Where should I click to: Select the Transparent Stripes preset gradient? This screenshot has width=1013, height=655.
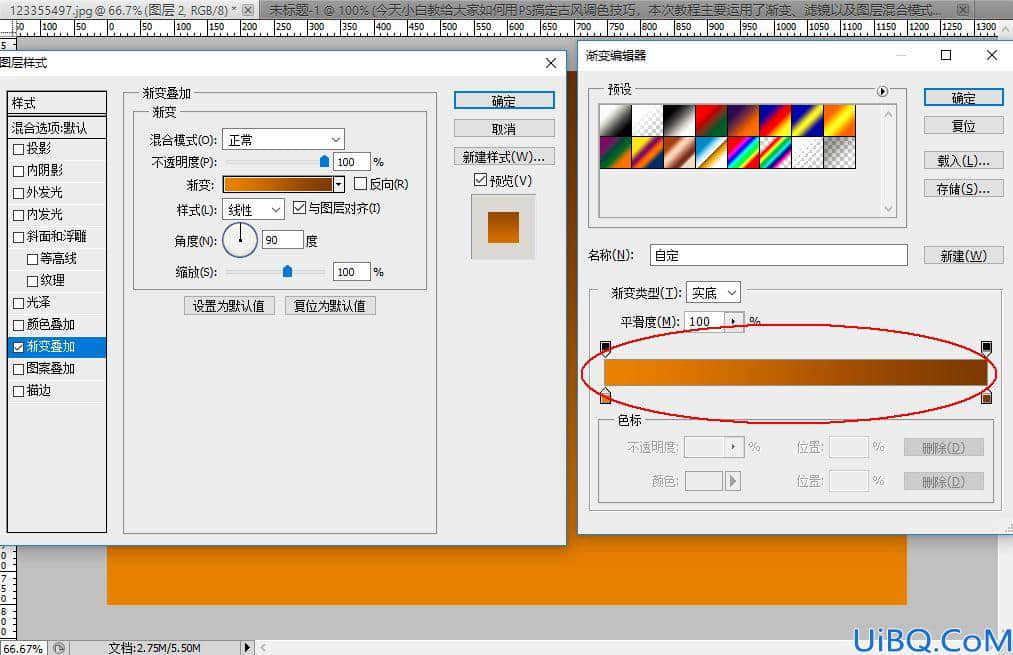[x=807, y=152]
